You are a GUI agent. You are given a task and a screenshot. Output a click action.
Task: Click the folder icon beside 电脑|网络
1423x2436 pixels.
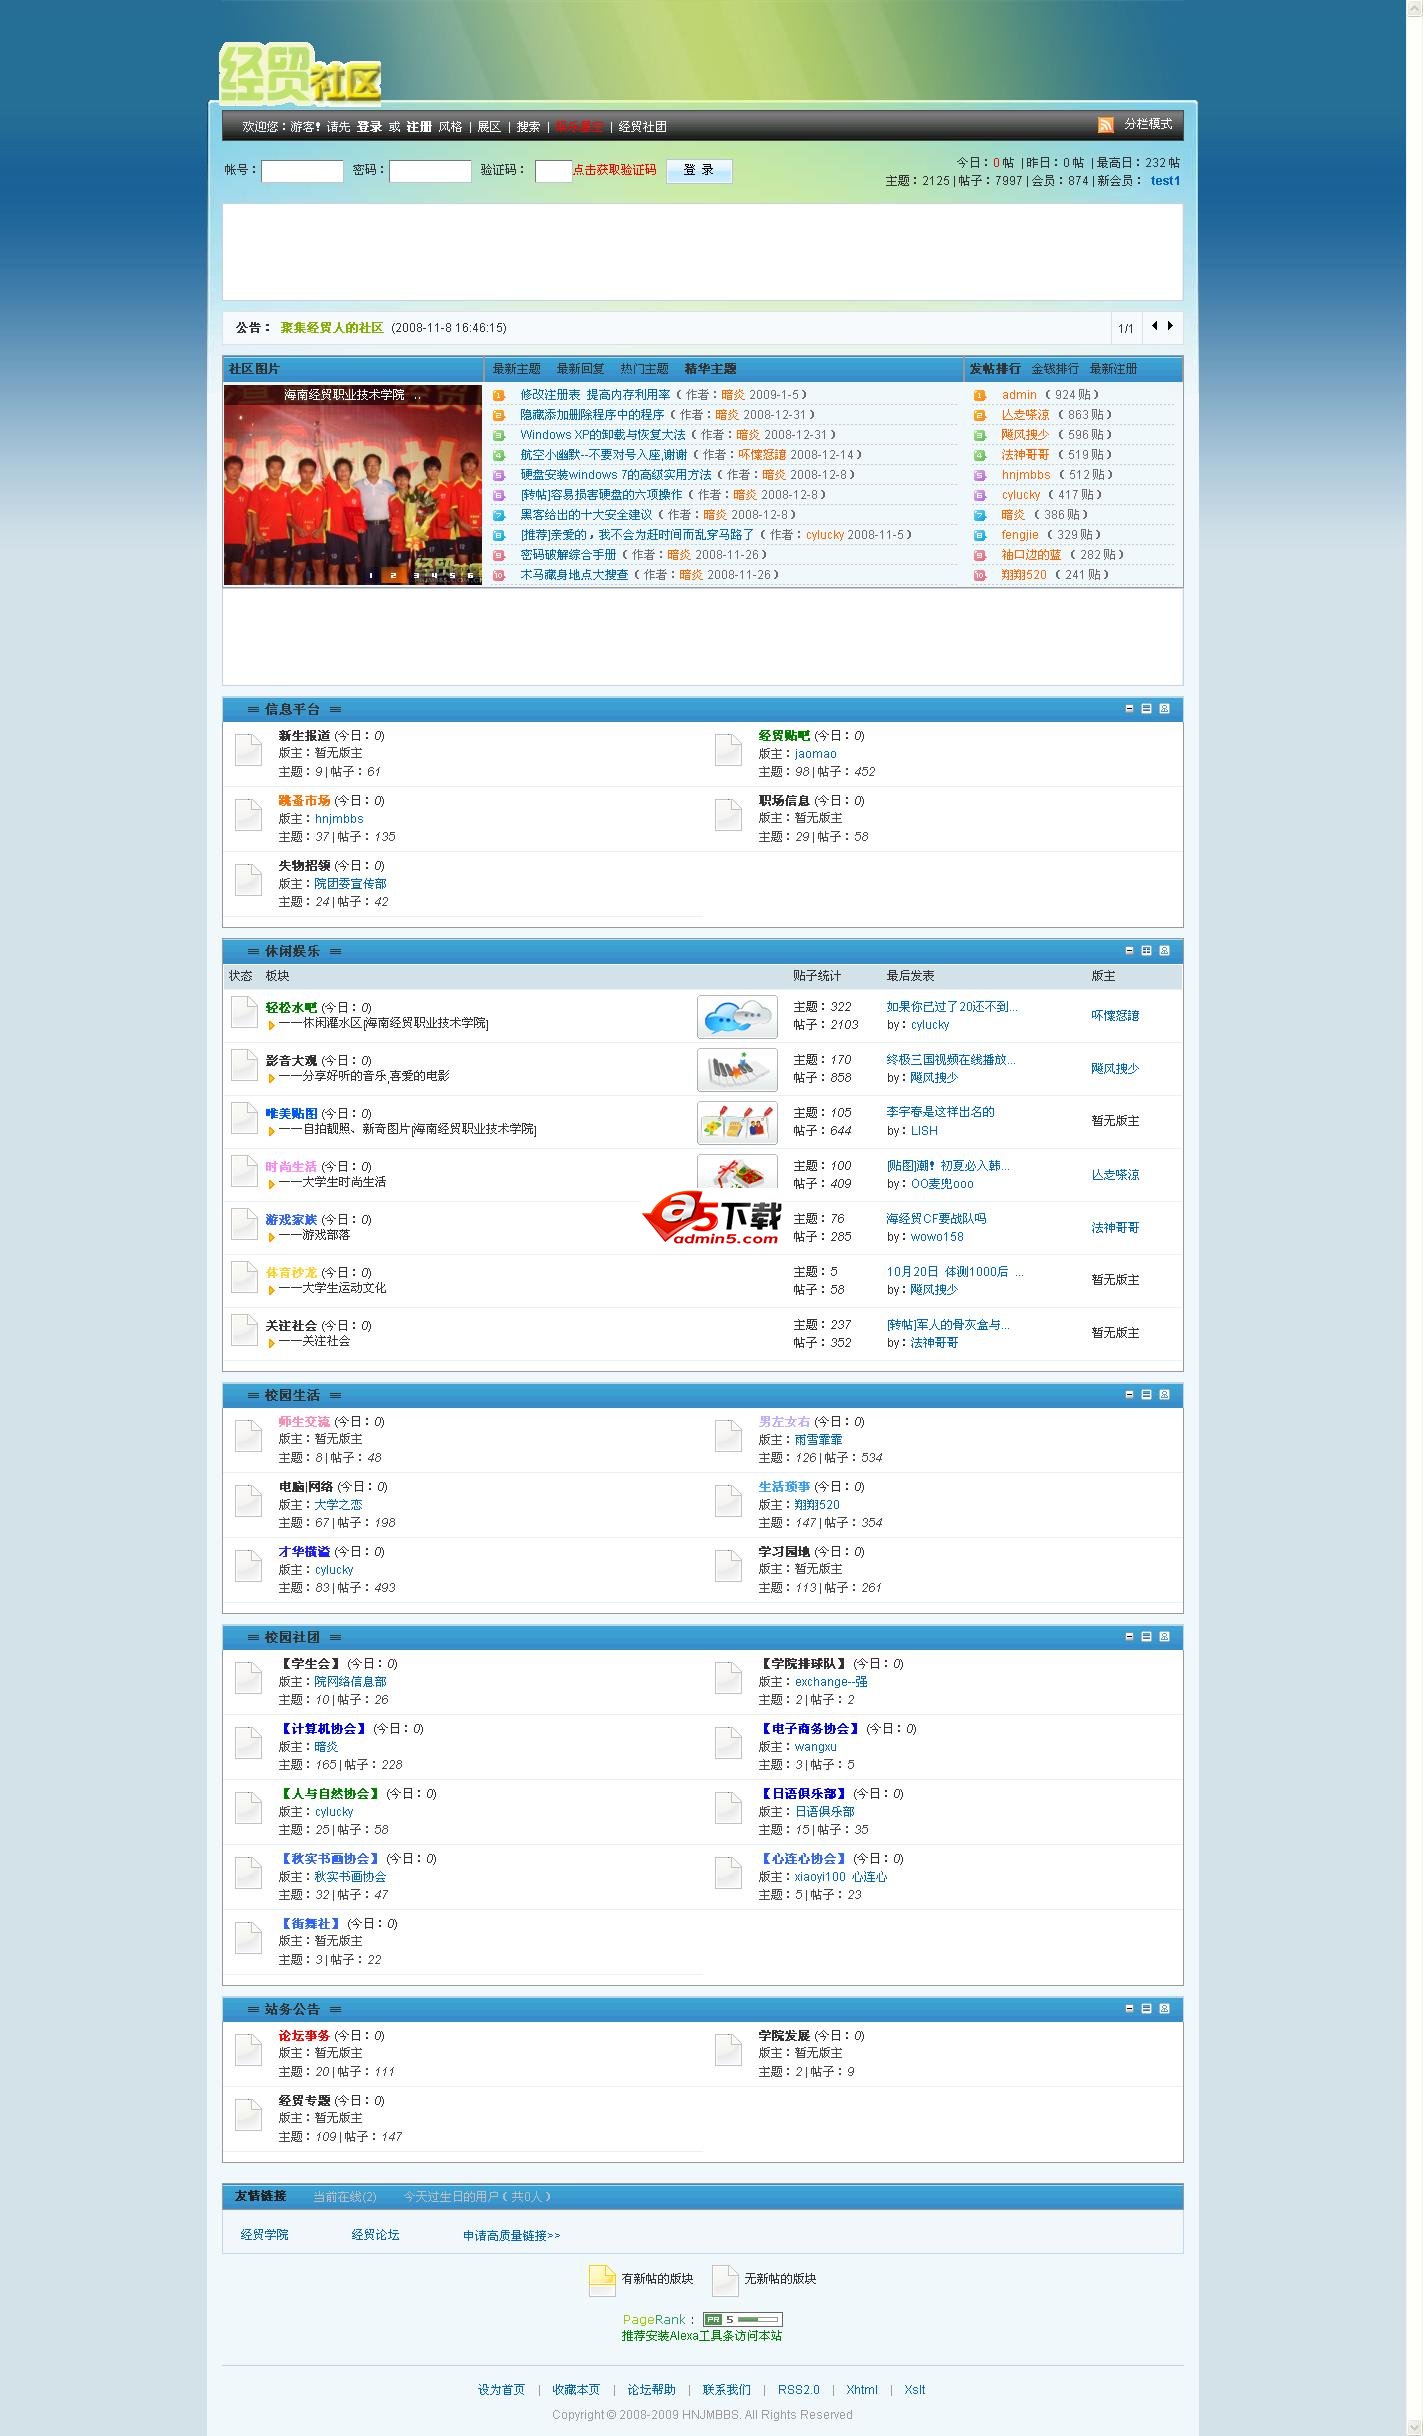[x=248, y=1501]
